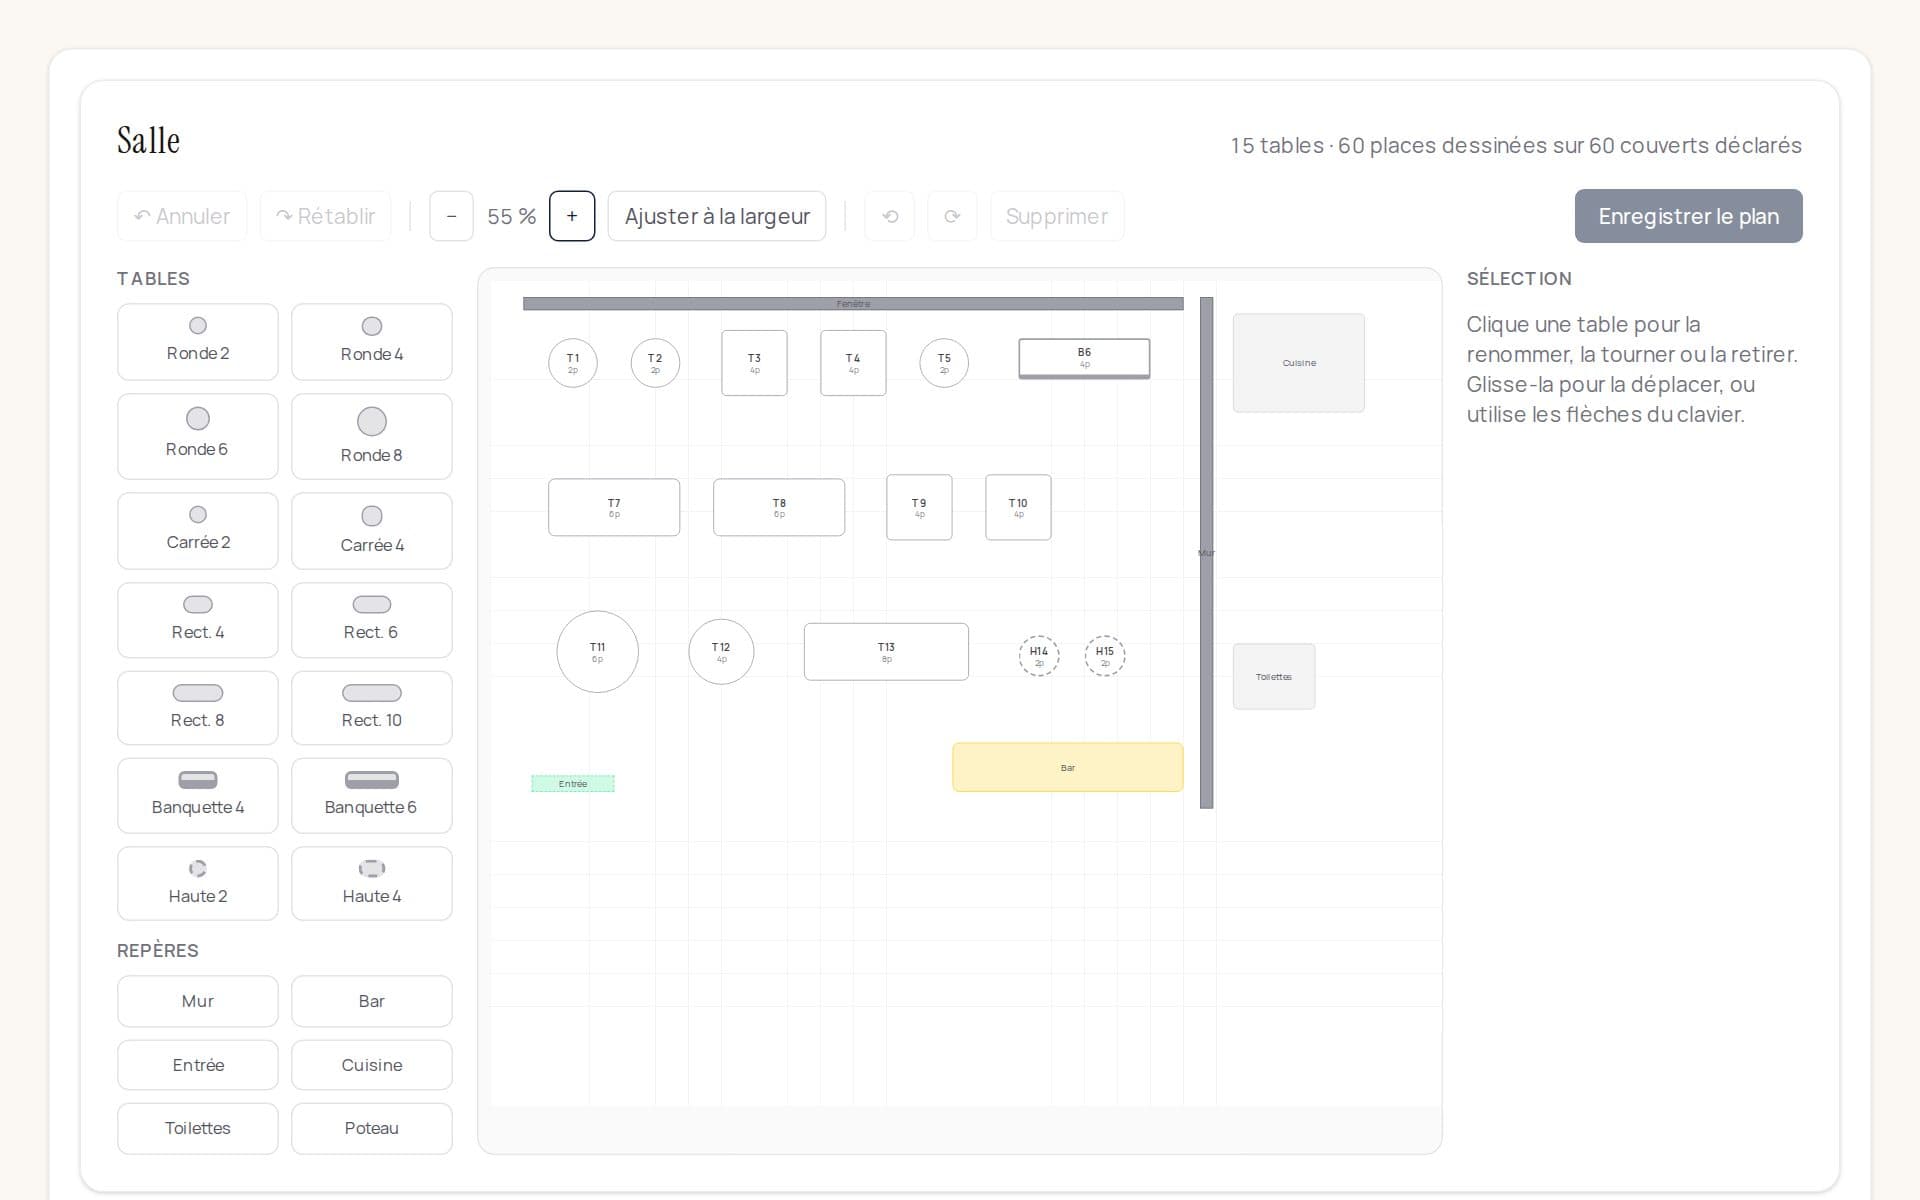Click Enregistrer le plan
Viewport: 1920px width, 1200px height.
tap(1689, 216)
